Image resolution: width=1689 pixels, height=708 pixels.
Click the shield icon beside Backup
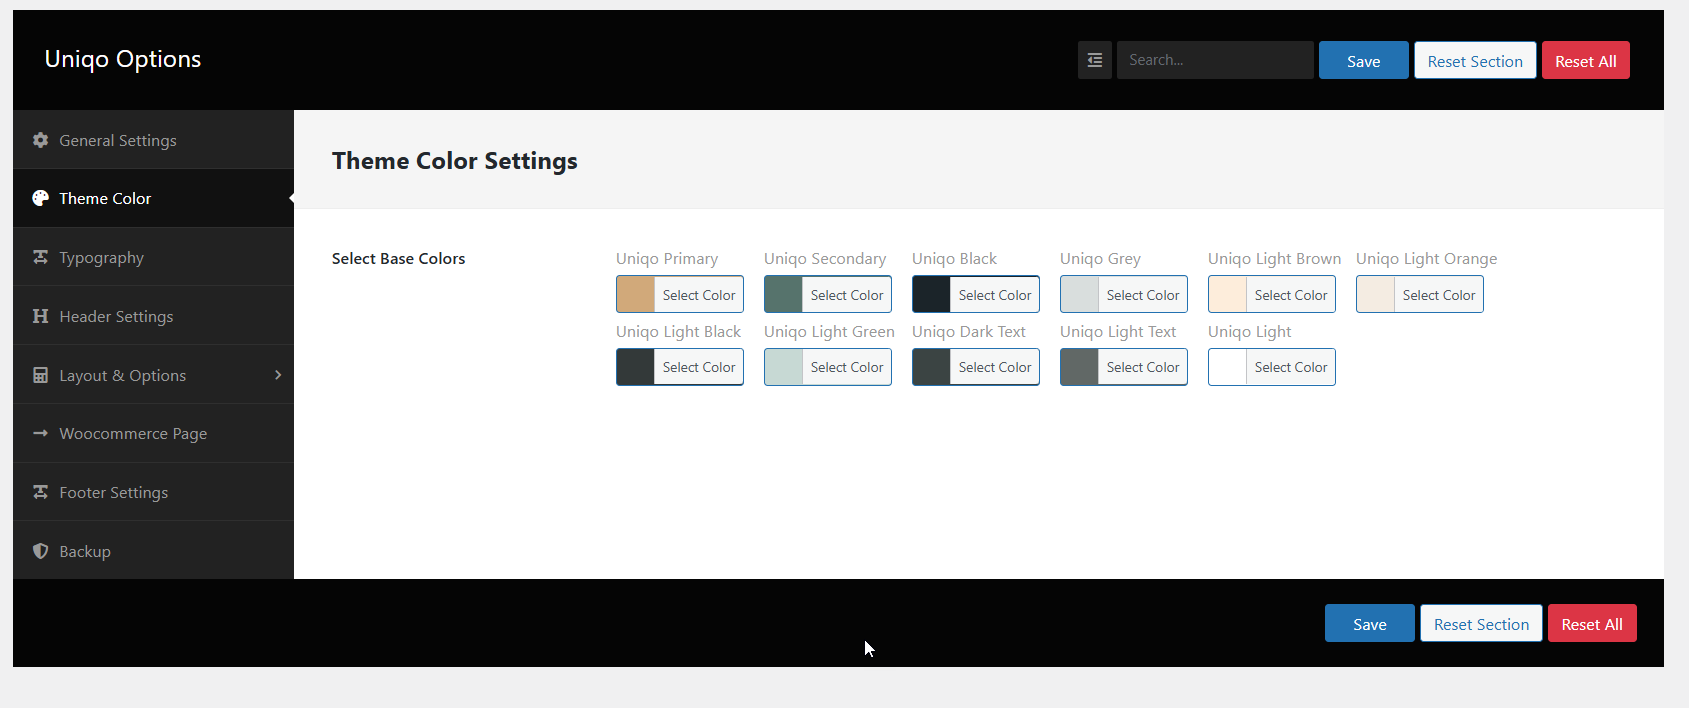point(40,551)
